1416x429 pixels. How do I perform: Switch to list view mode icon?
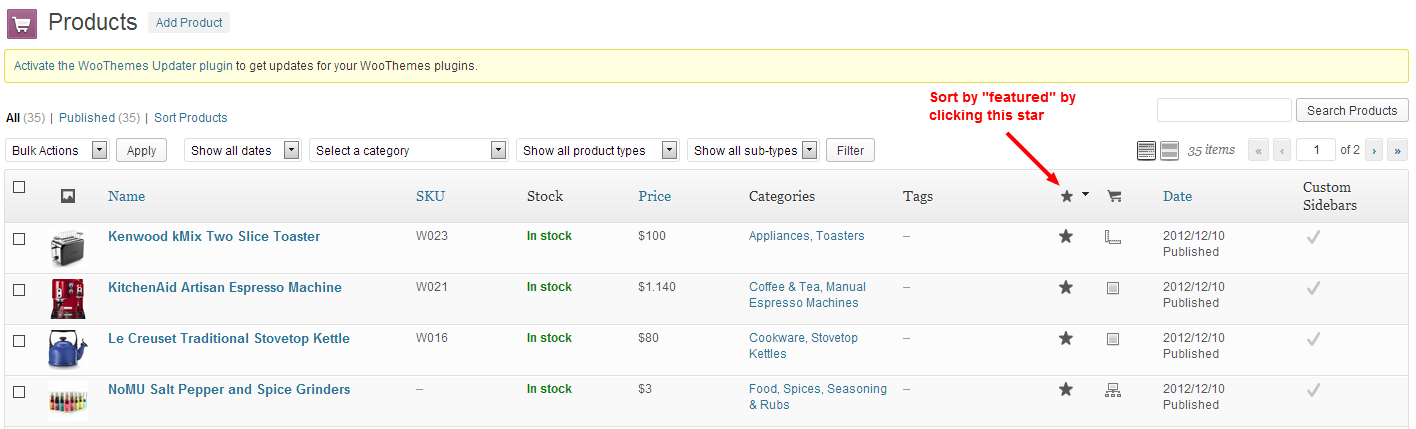(x=1147, y=150)
